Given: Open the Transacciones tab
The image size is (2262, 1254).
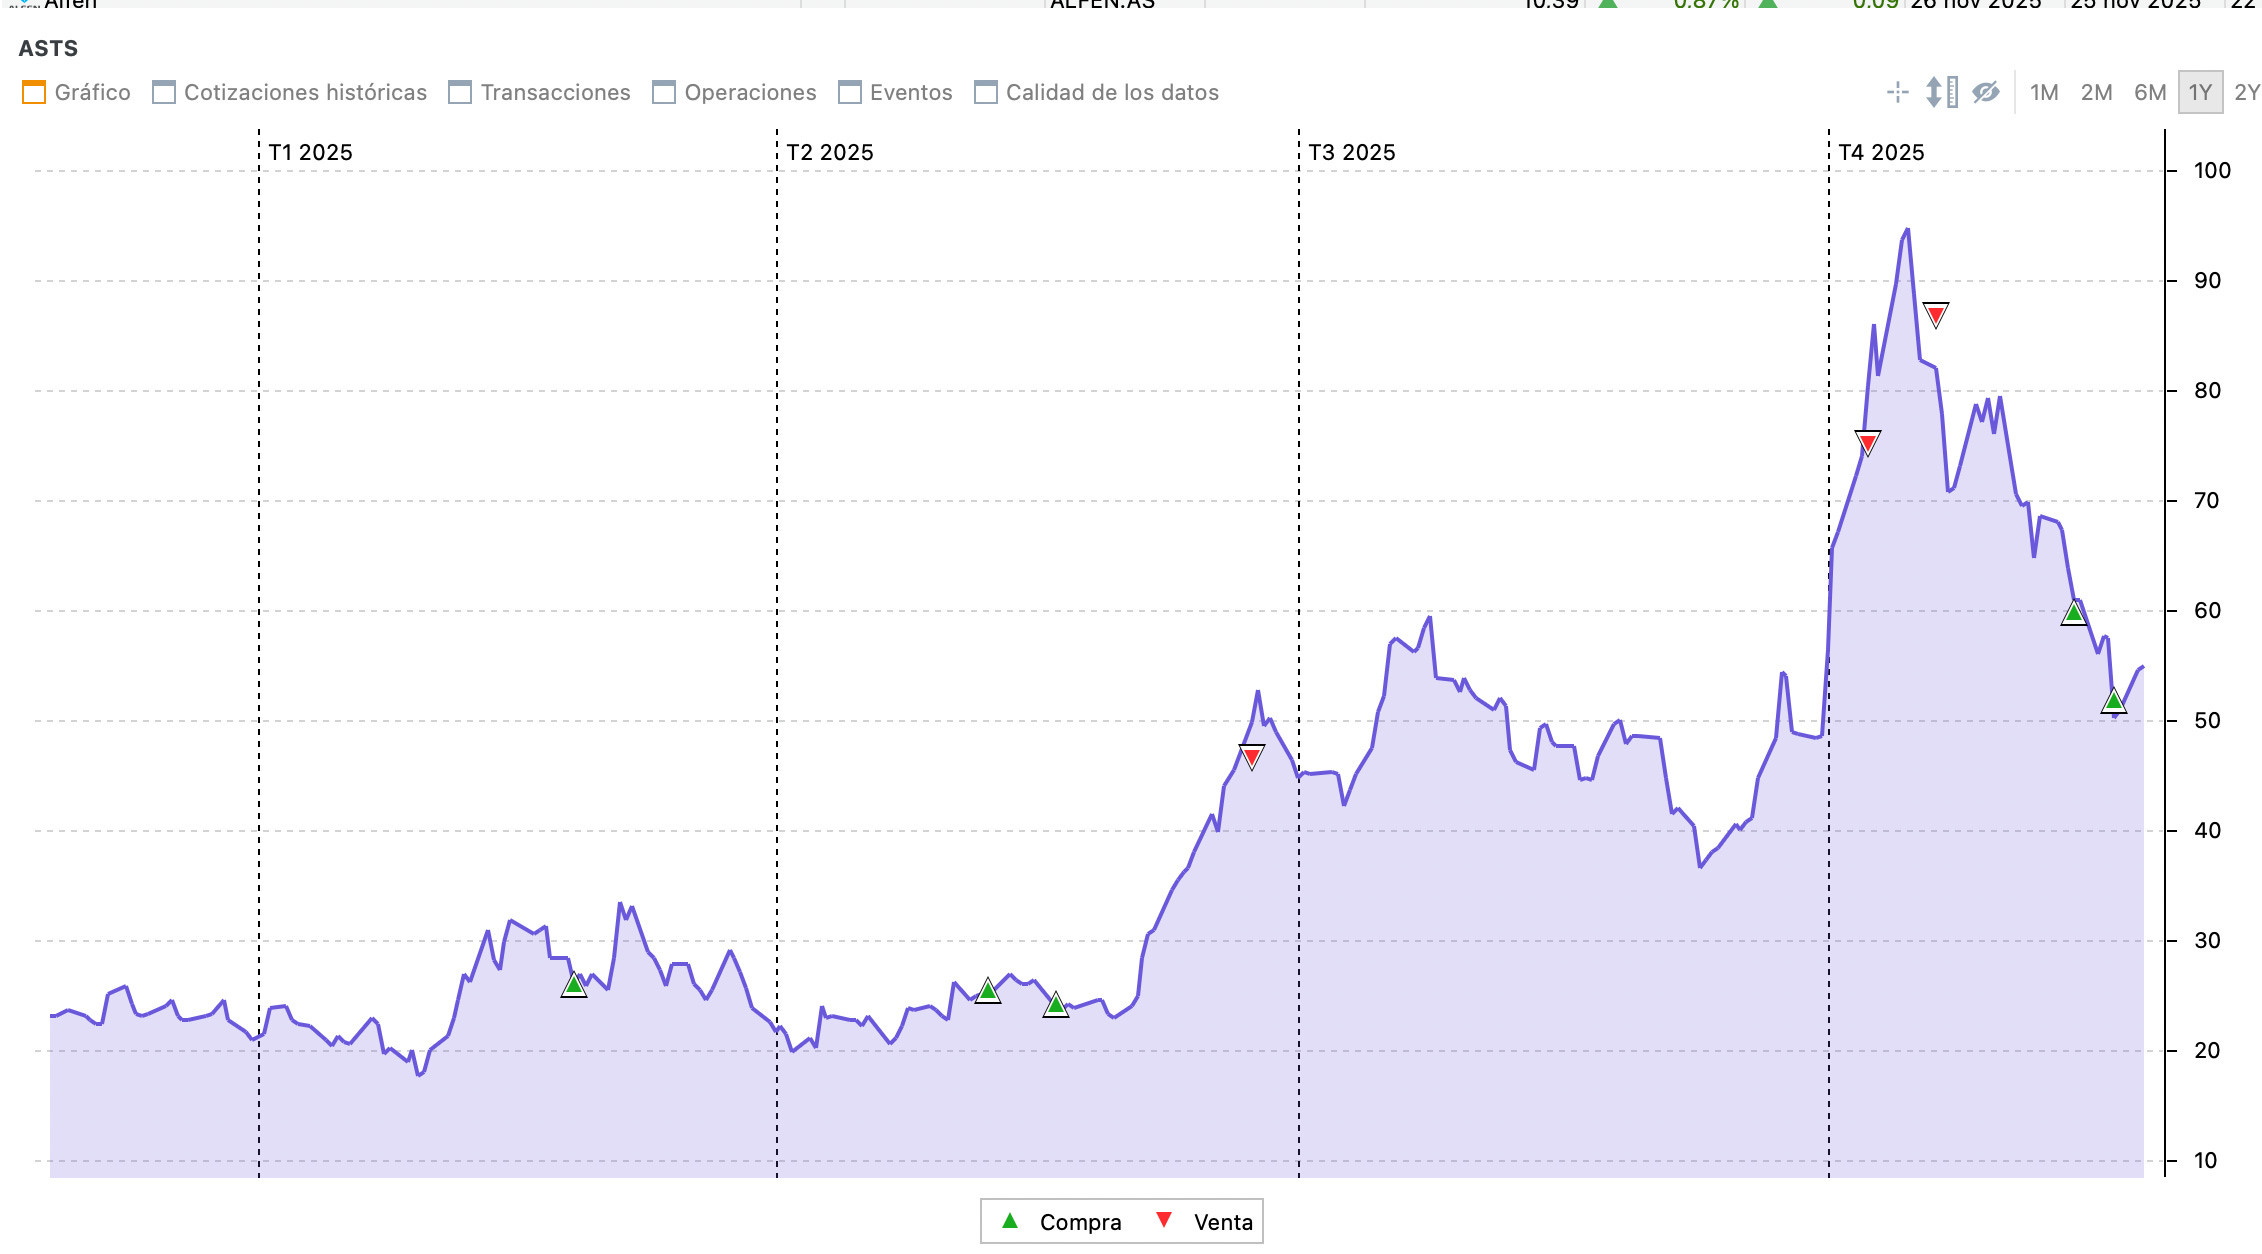Looking at the screenshot, I should 555,93.
